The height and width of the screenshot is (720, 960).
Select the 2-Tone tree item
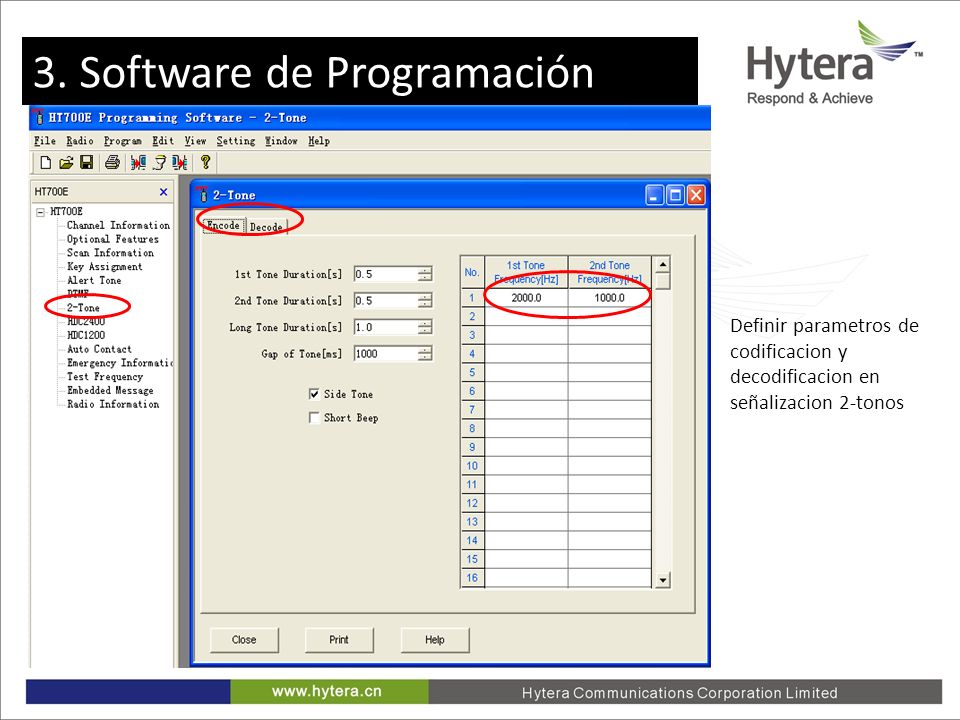click(x=83, y=307)
